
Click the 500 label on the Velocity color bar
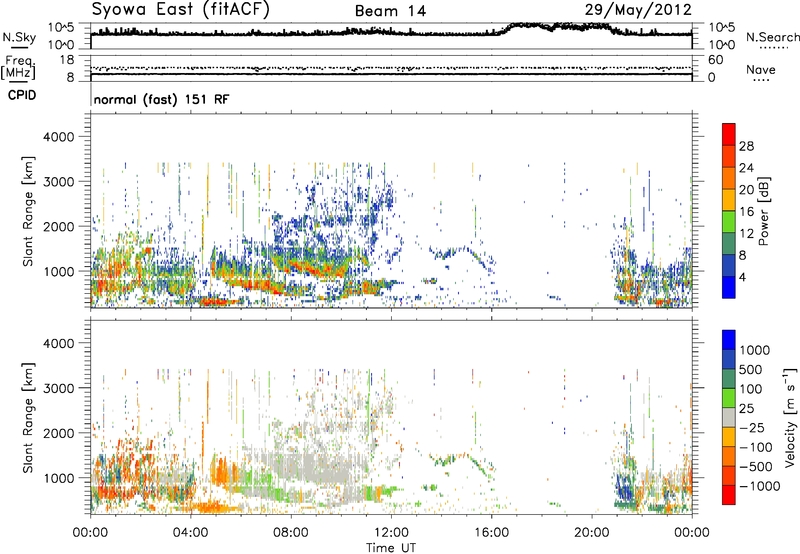751,369
